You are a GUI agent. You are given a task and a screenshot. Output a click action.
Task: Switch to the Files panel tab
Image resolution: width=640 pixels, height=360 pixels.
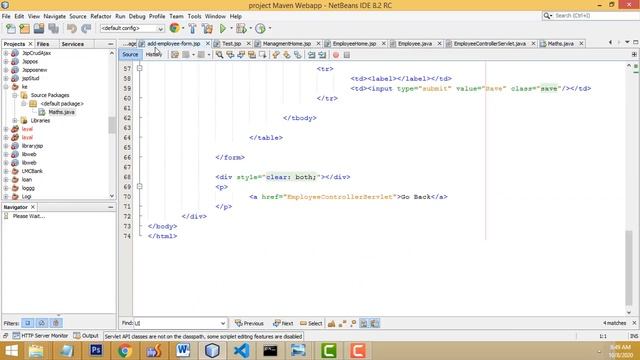point(43,44)
